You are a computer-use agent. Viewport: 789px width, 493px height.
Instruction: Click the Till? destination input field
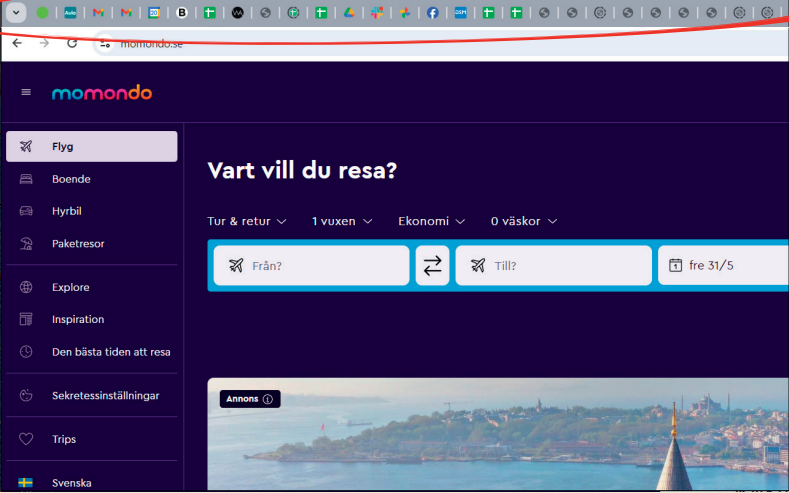[x=554, y=266]
